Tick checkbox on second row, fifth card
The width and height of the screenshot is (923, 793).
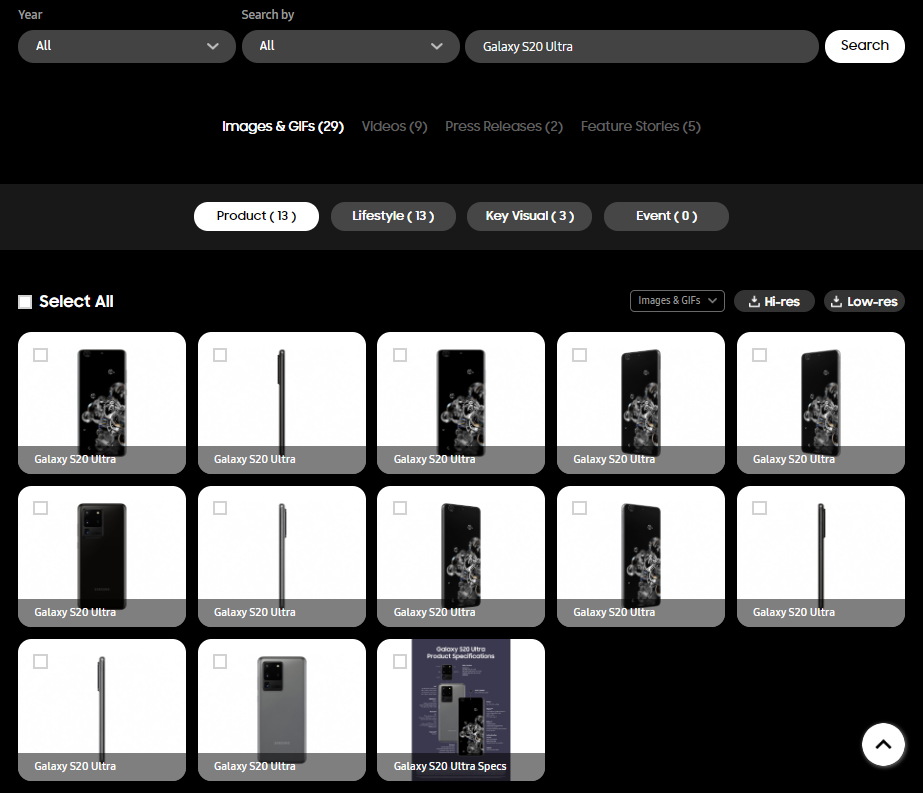[759, 507]
